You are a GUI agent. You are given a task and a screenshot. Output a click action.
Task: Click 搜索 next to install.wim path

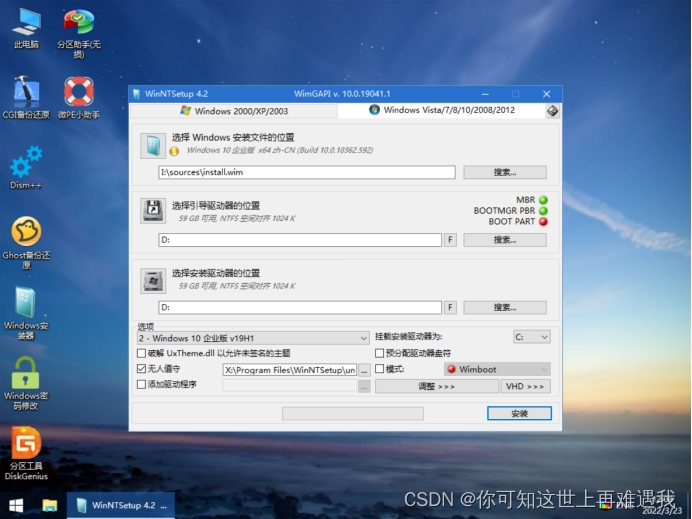[505, 172]
